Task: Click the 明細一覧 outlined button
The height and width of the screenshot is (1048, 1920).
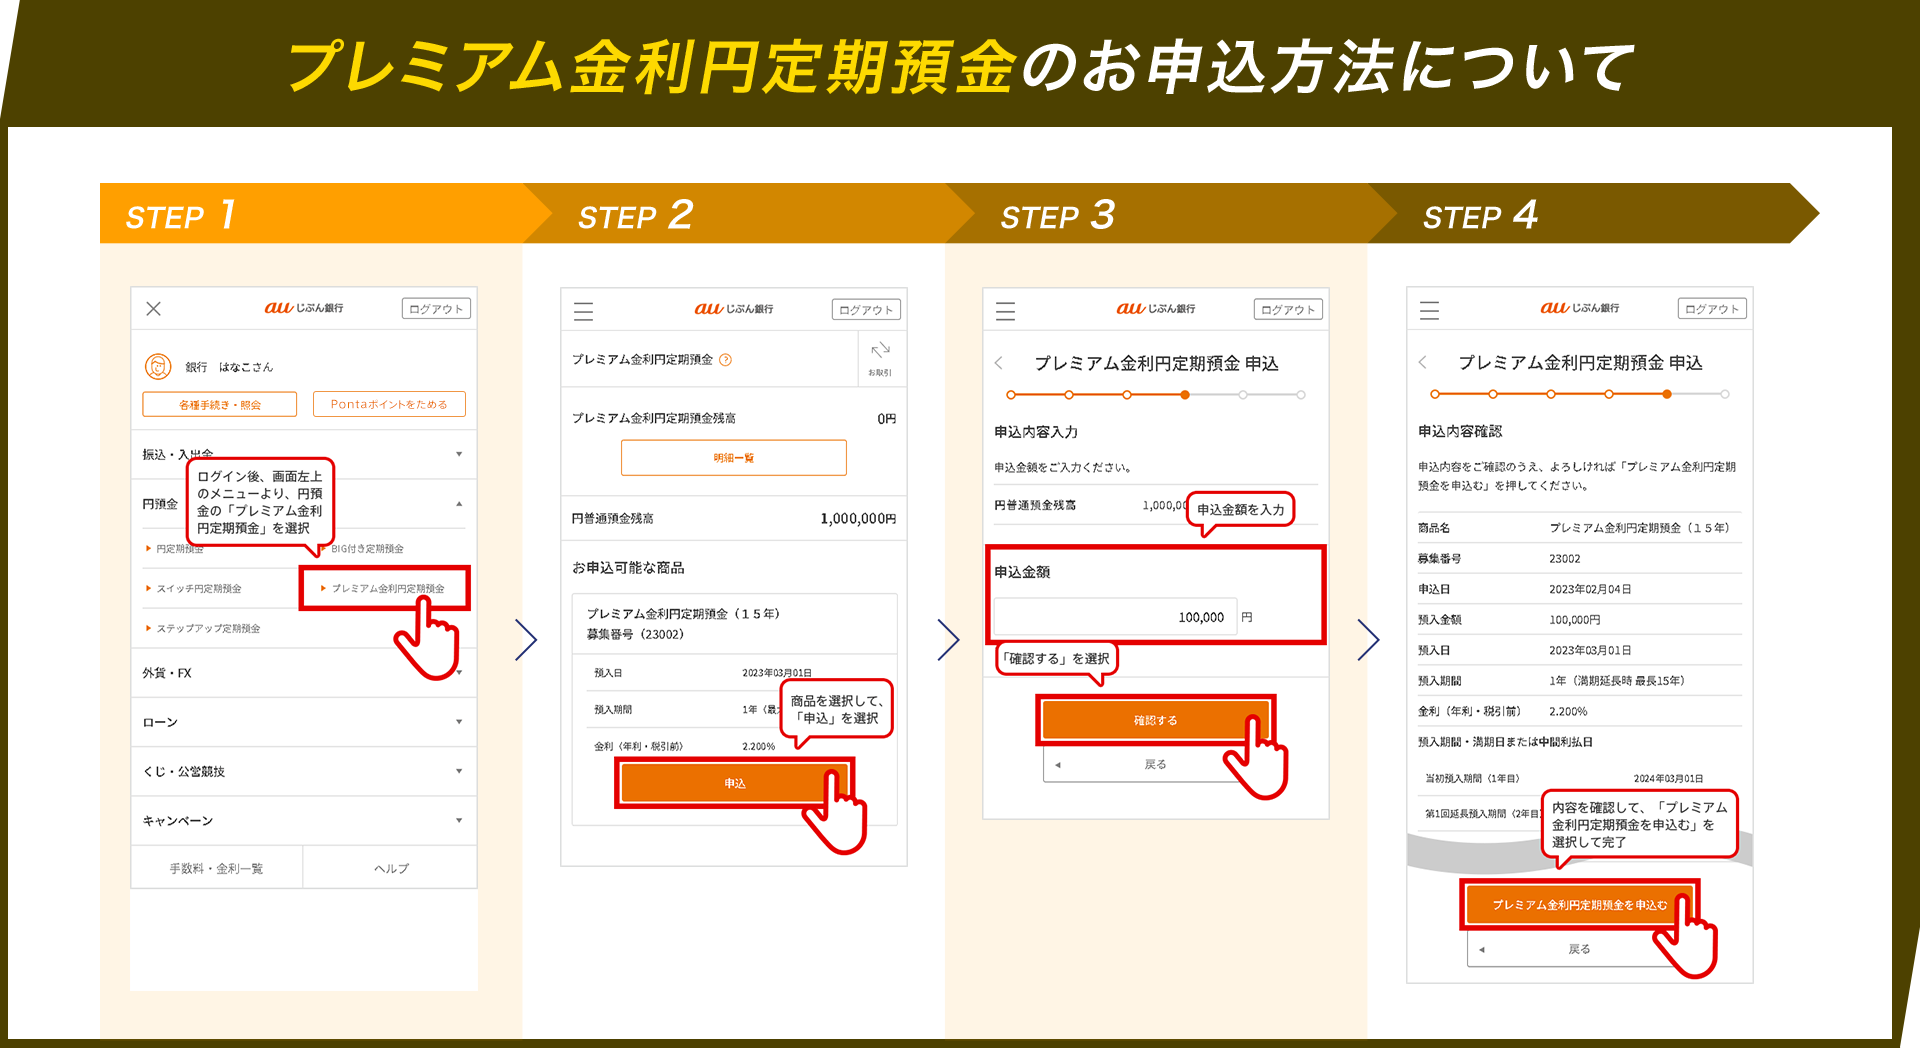Action: (733, 458)
